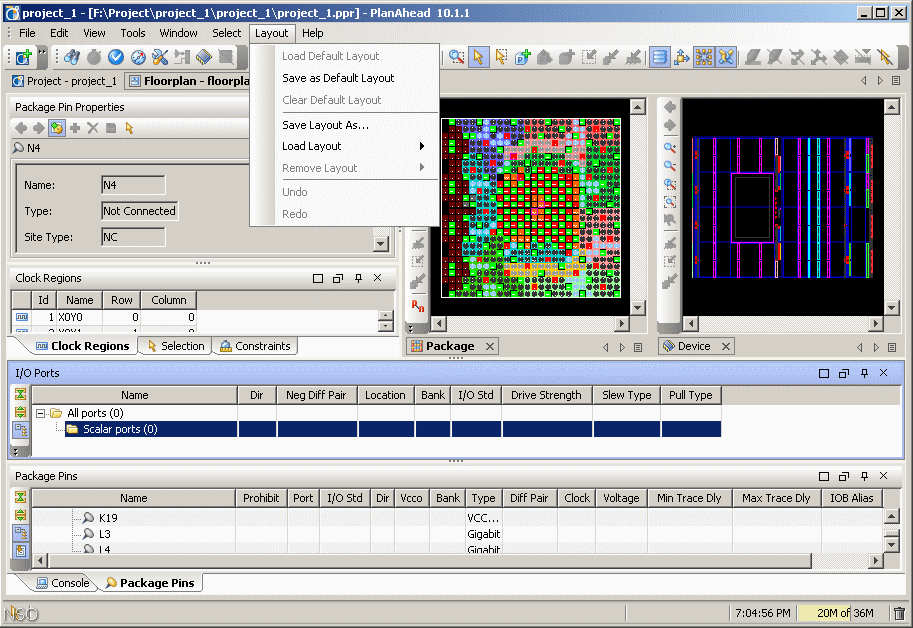Select the arrow pointer tool in main toolbar
The image size is (913, 628).
(x=479, y=57)
